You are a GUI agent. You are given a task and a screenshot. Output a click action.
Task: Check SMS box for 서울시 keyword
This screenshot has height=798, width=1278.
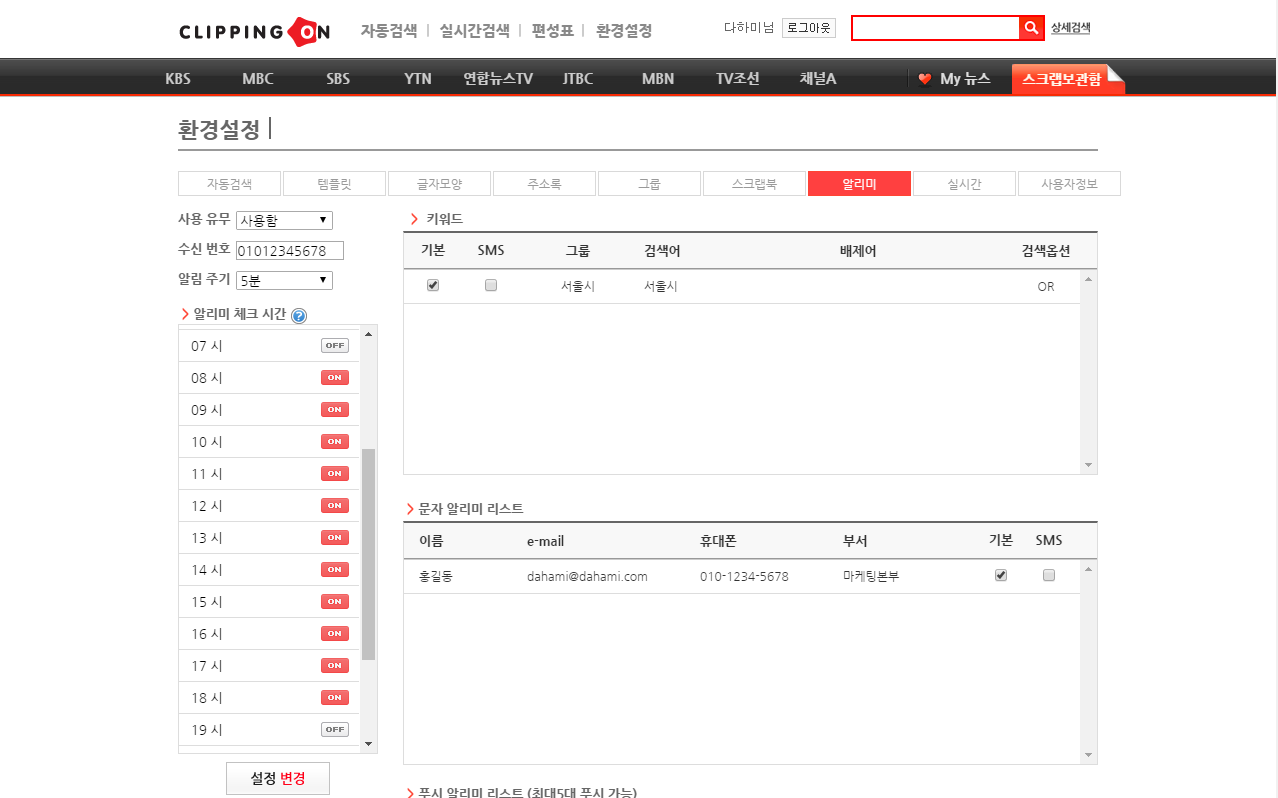point(491,285)
